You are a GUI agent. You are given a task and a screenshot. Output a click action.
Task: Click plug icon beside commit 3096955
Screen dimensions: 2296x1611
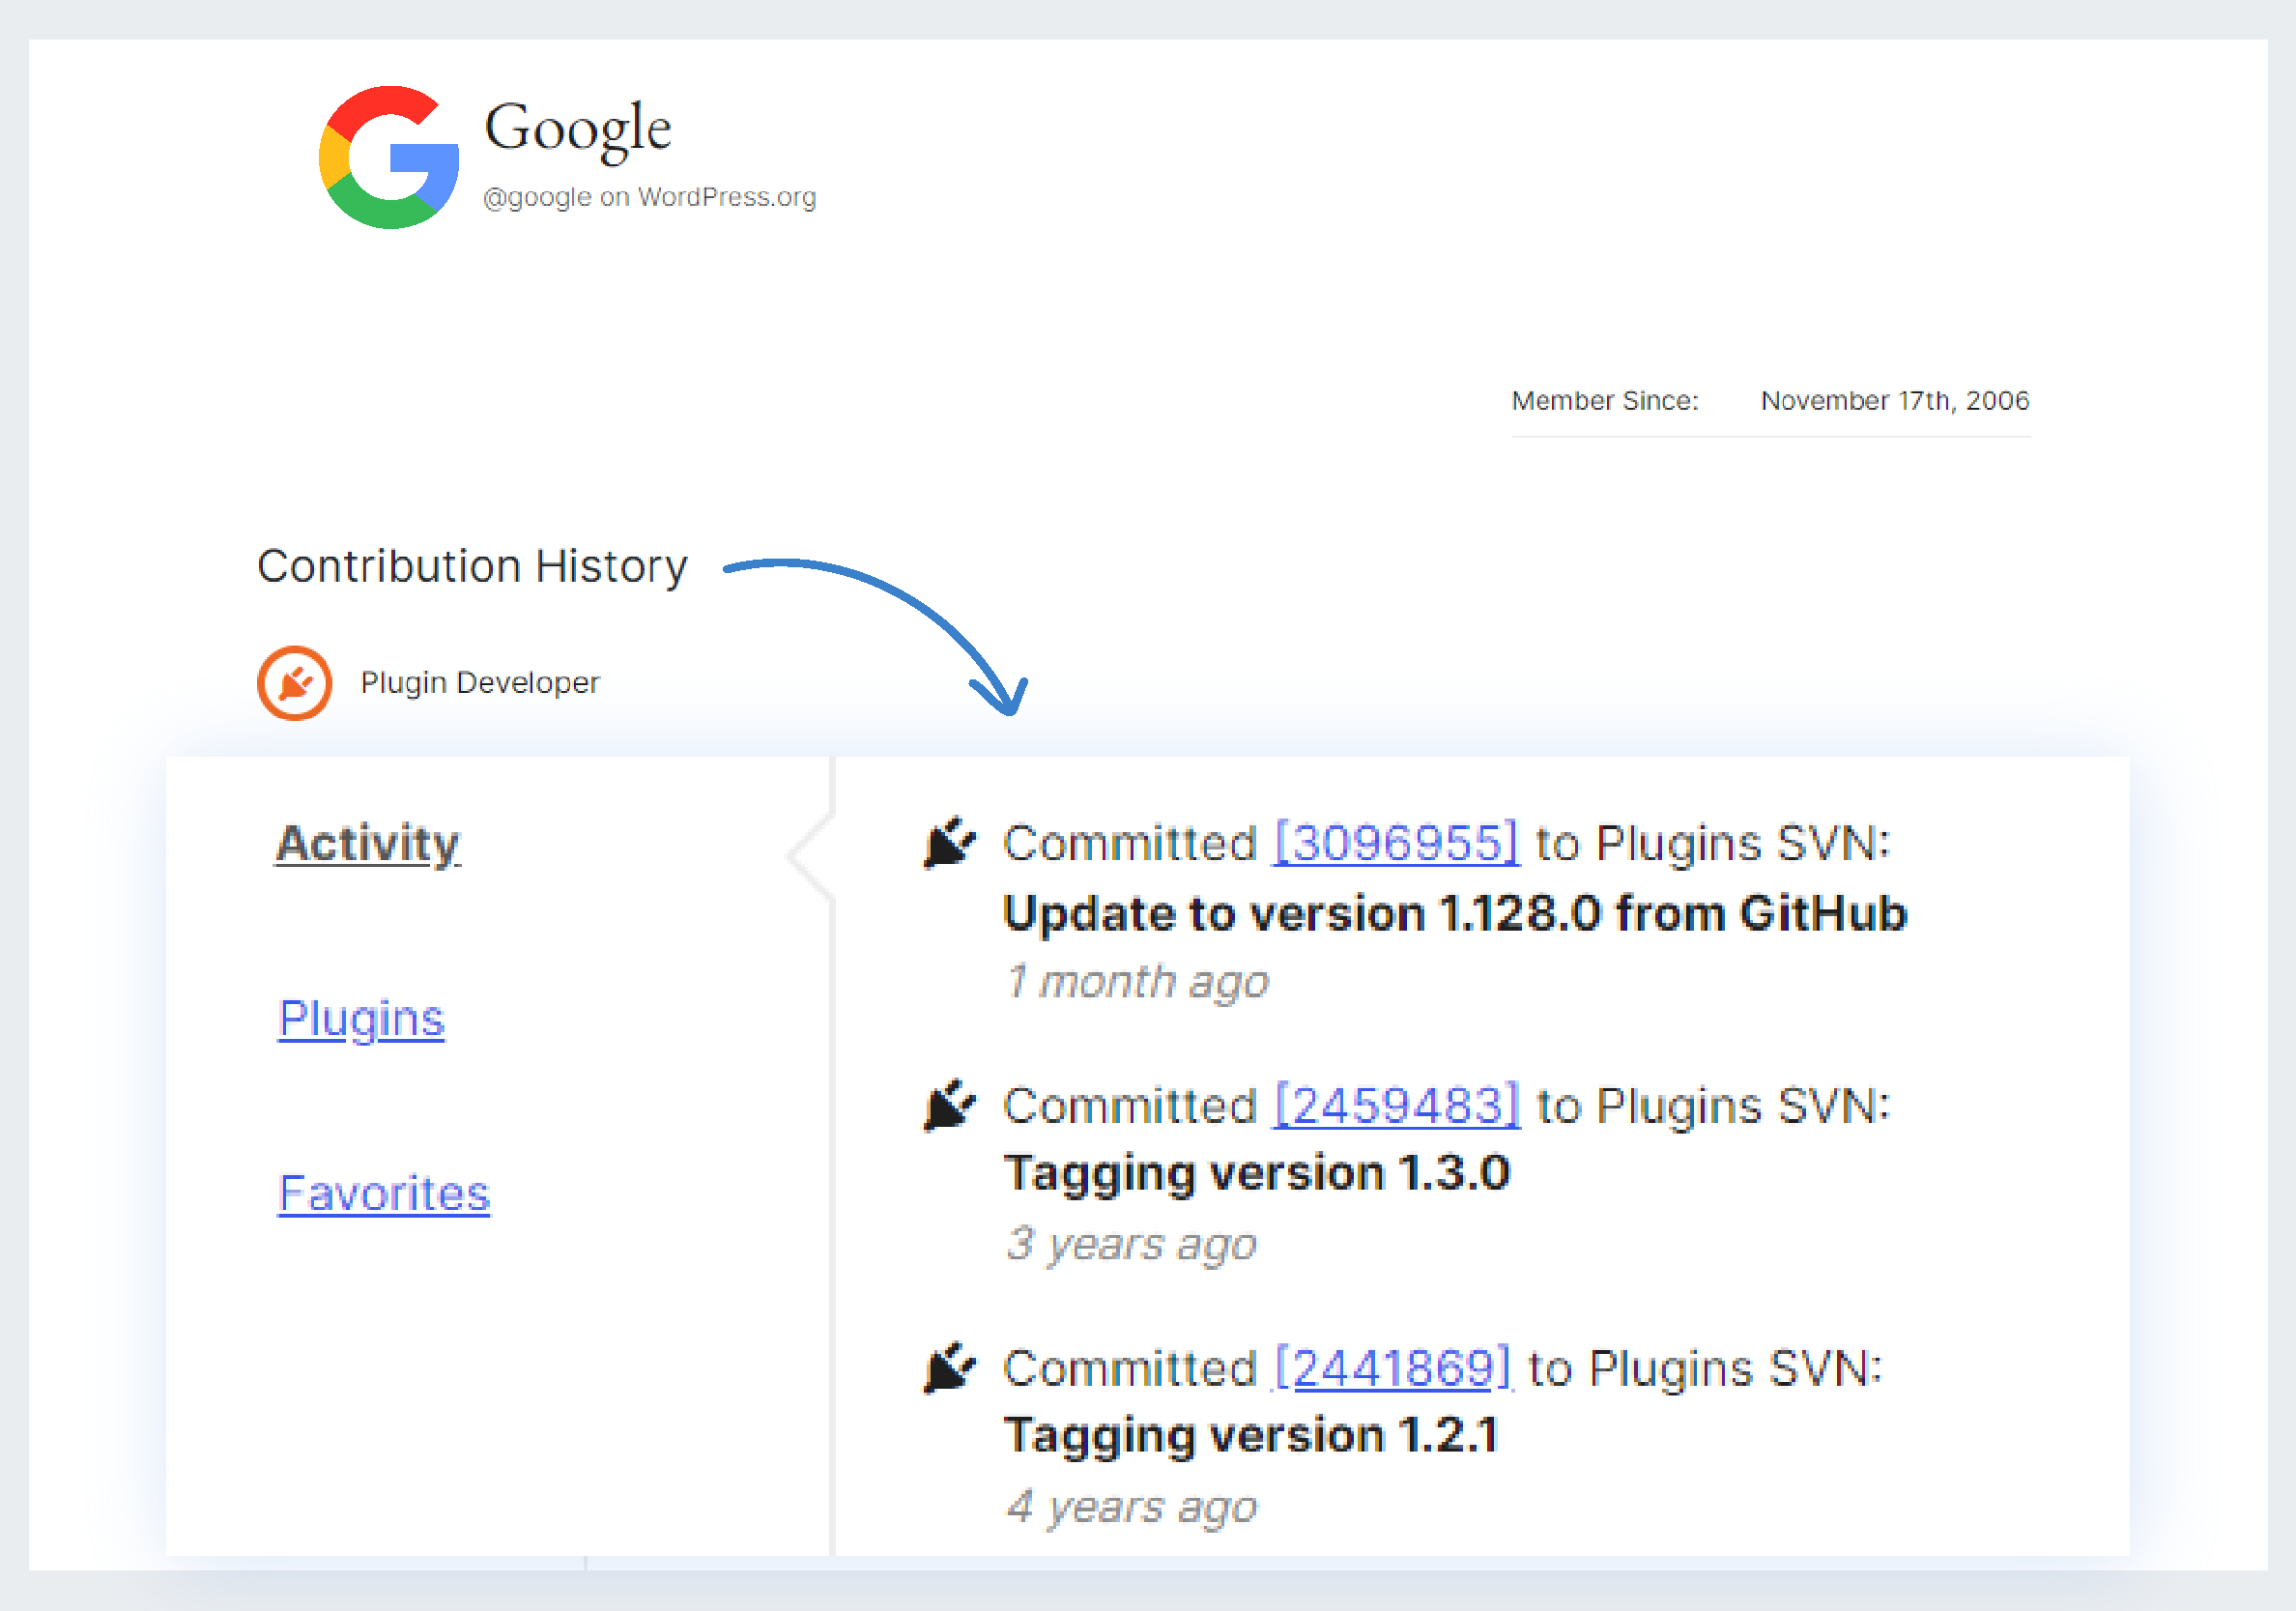point(948,843)
